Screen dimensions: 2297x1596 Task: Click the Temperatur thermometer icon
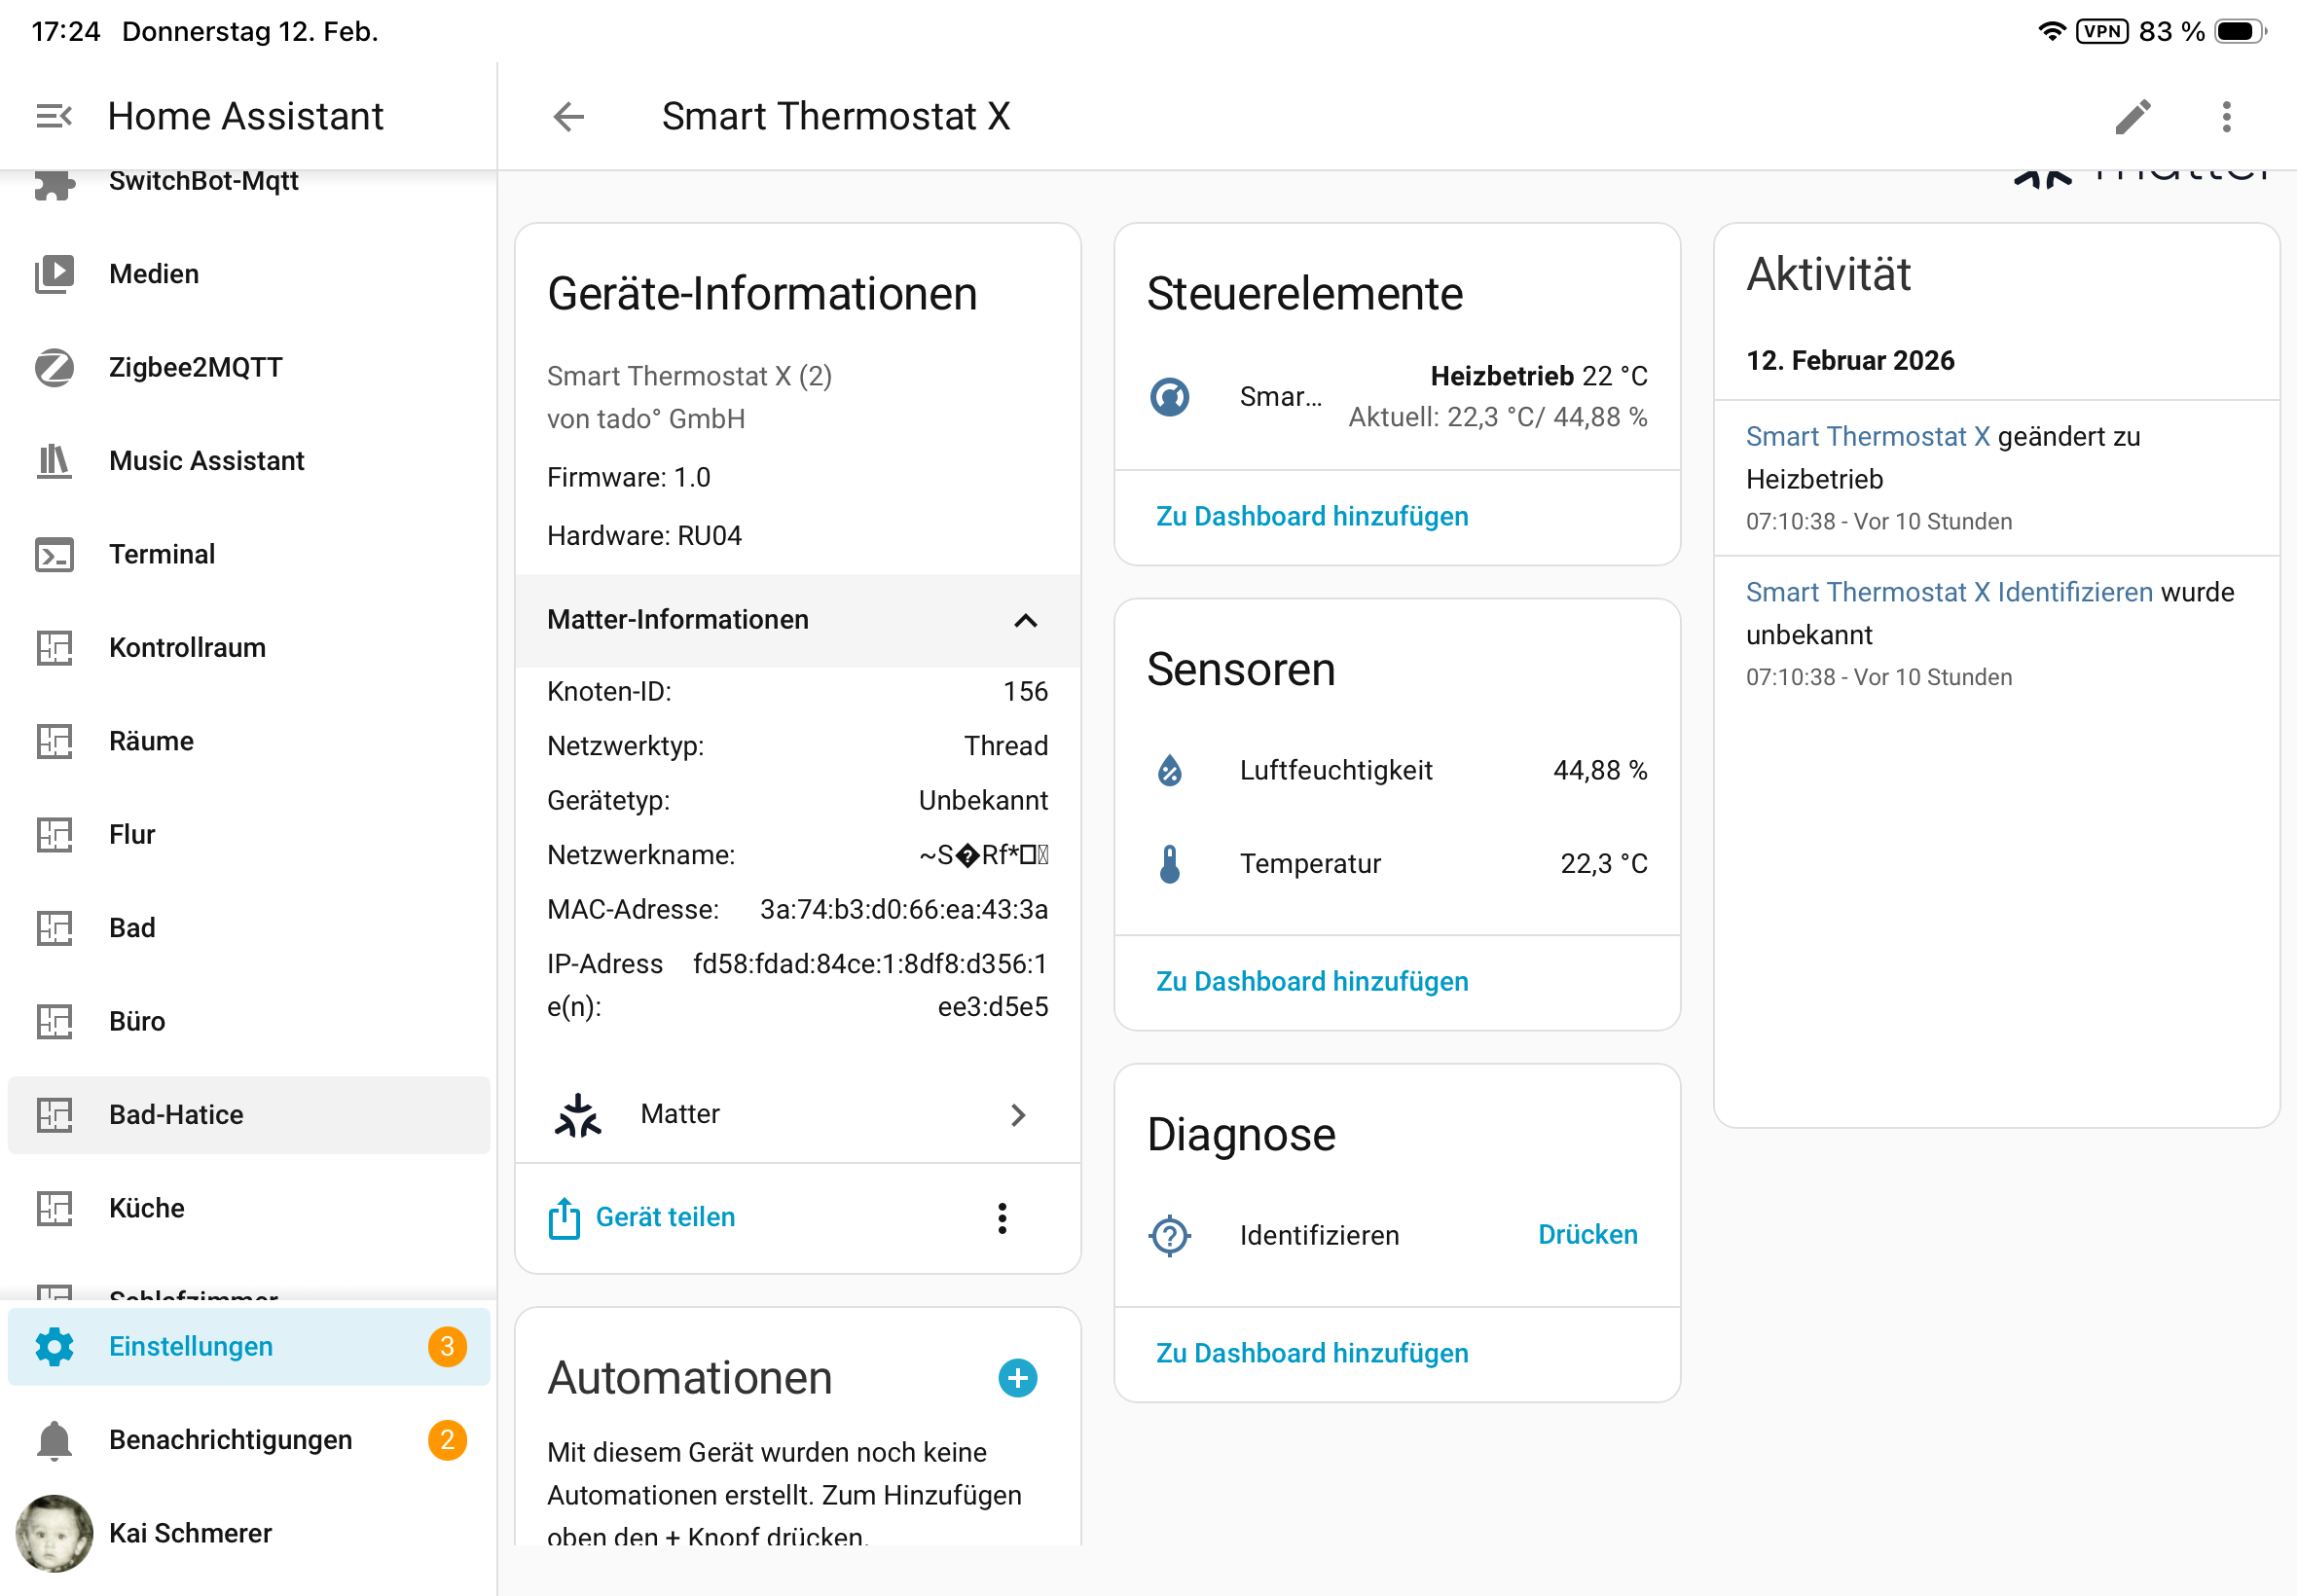1169,863
